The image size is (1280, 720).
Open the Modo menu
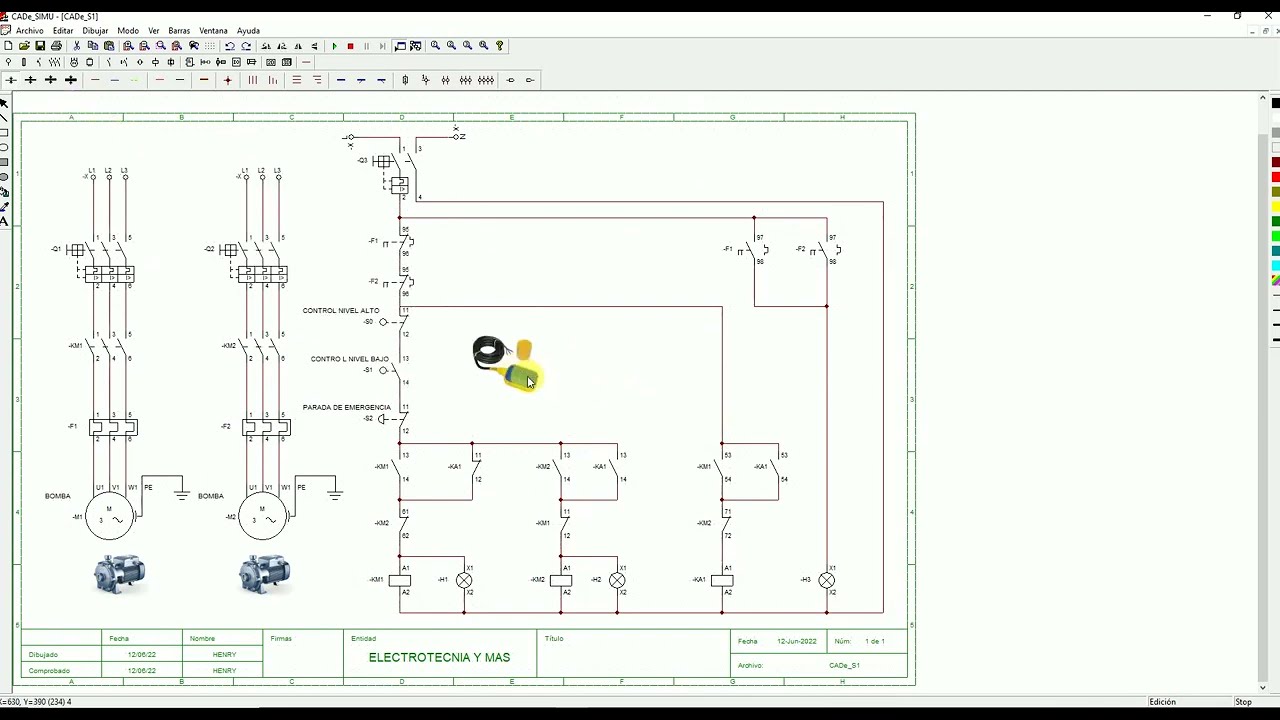(x=128, y=31)
